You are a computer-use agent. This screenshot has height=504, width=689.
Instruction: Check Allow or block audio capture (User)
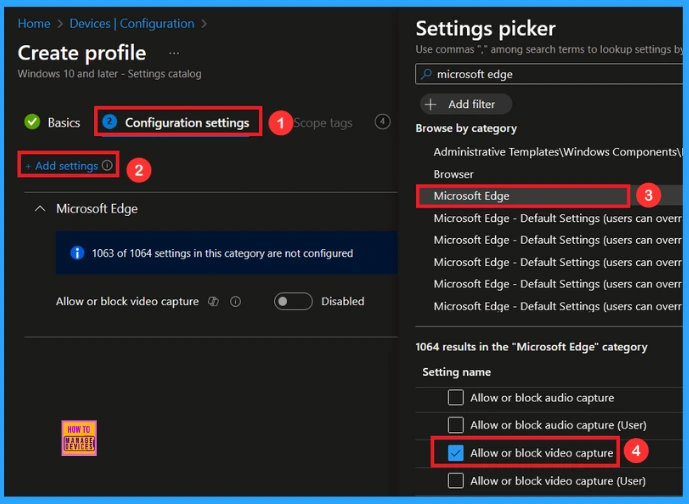456,425
